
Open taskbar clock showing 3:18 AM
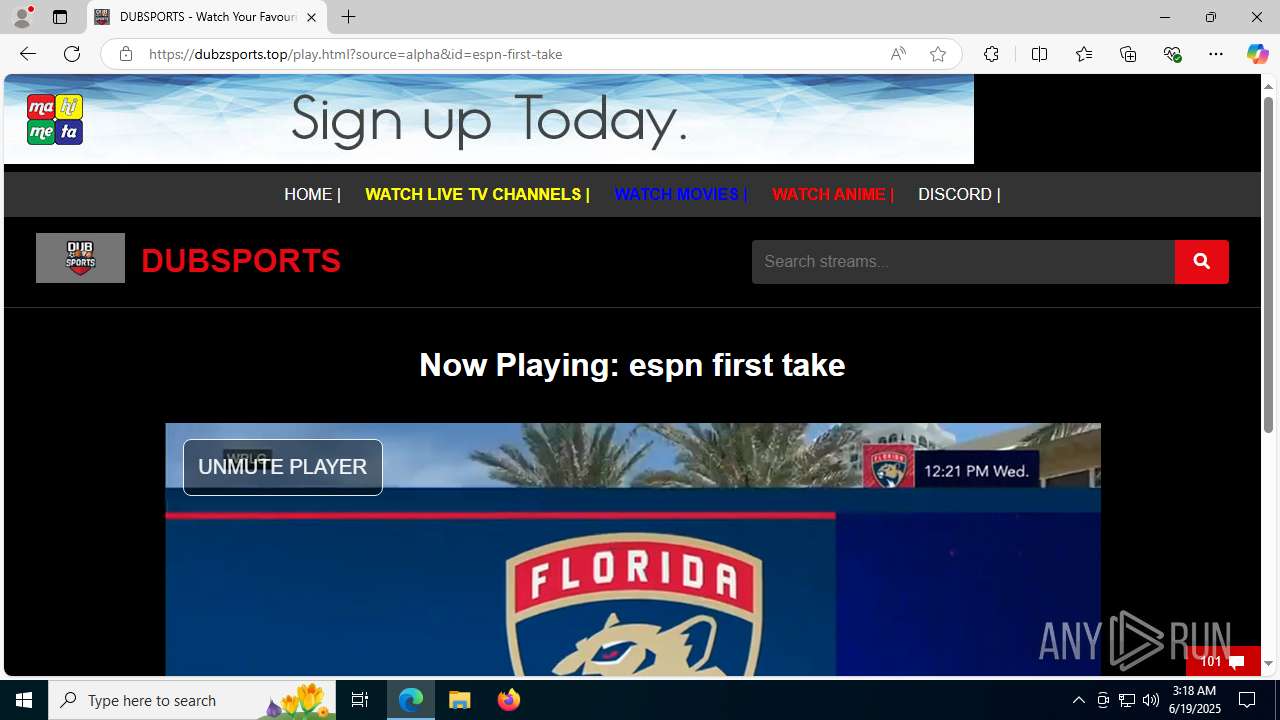click(1194, 700)
